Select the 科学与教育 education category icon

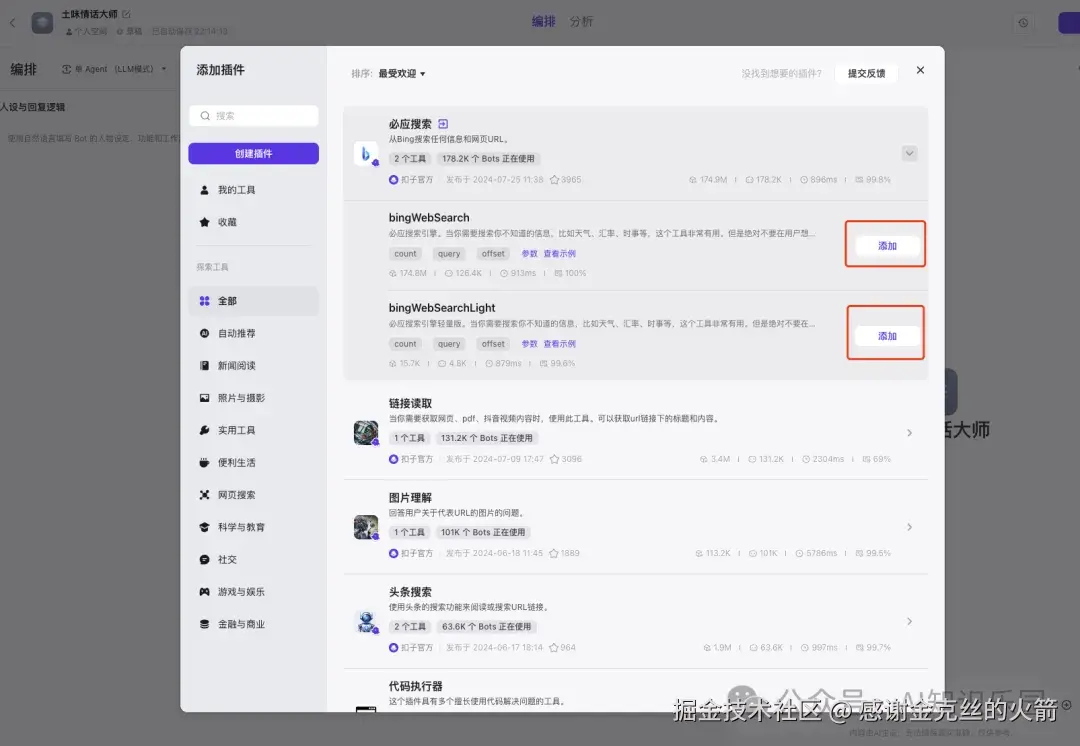click(203, 527)
